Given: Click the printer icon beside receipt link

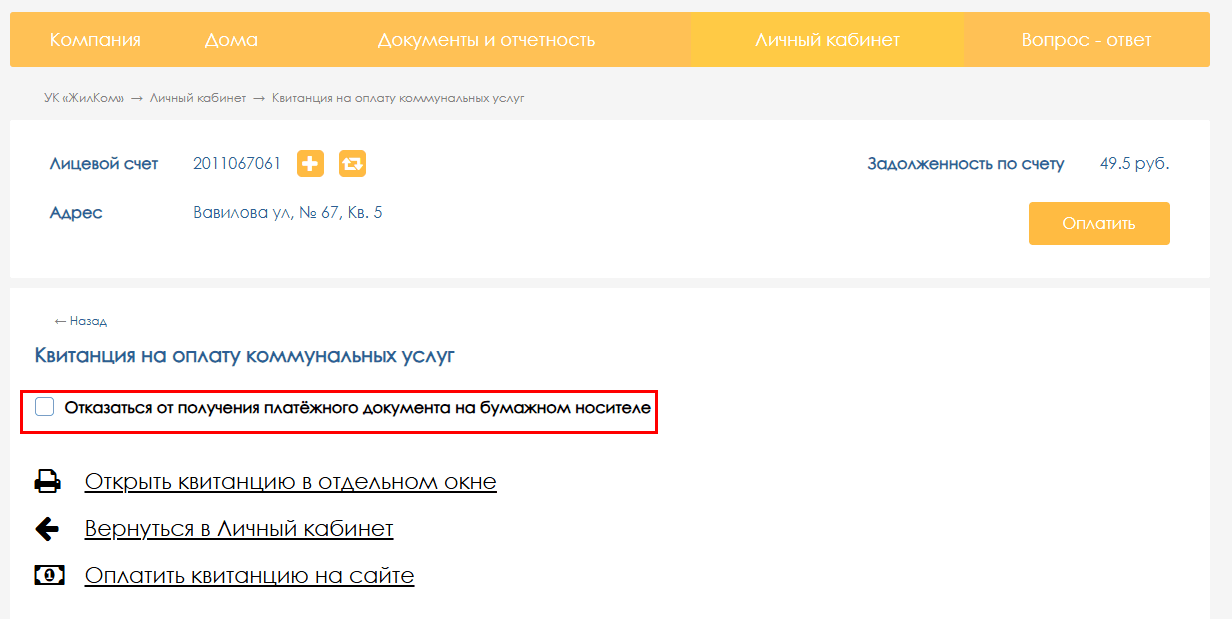Looking at the screenshot, I should (x=48, y=482).
